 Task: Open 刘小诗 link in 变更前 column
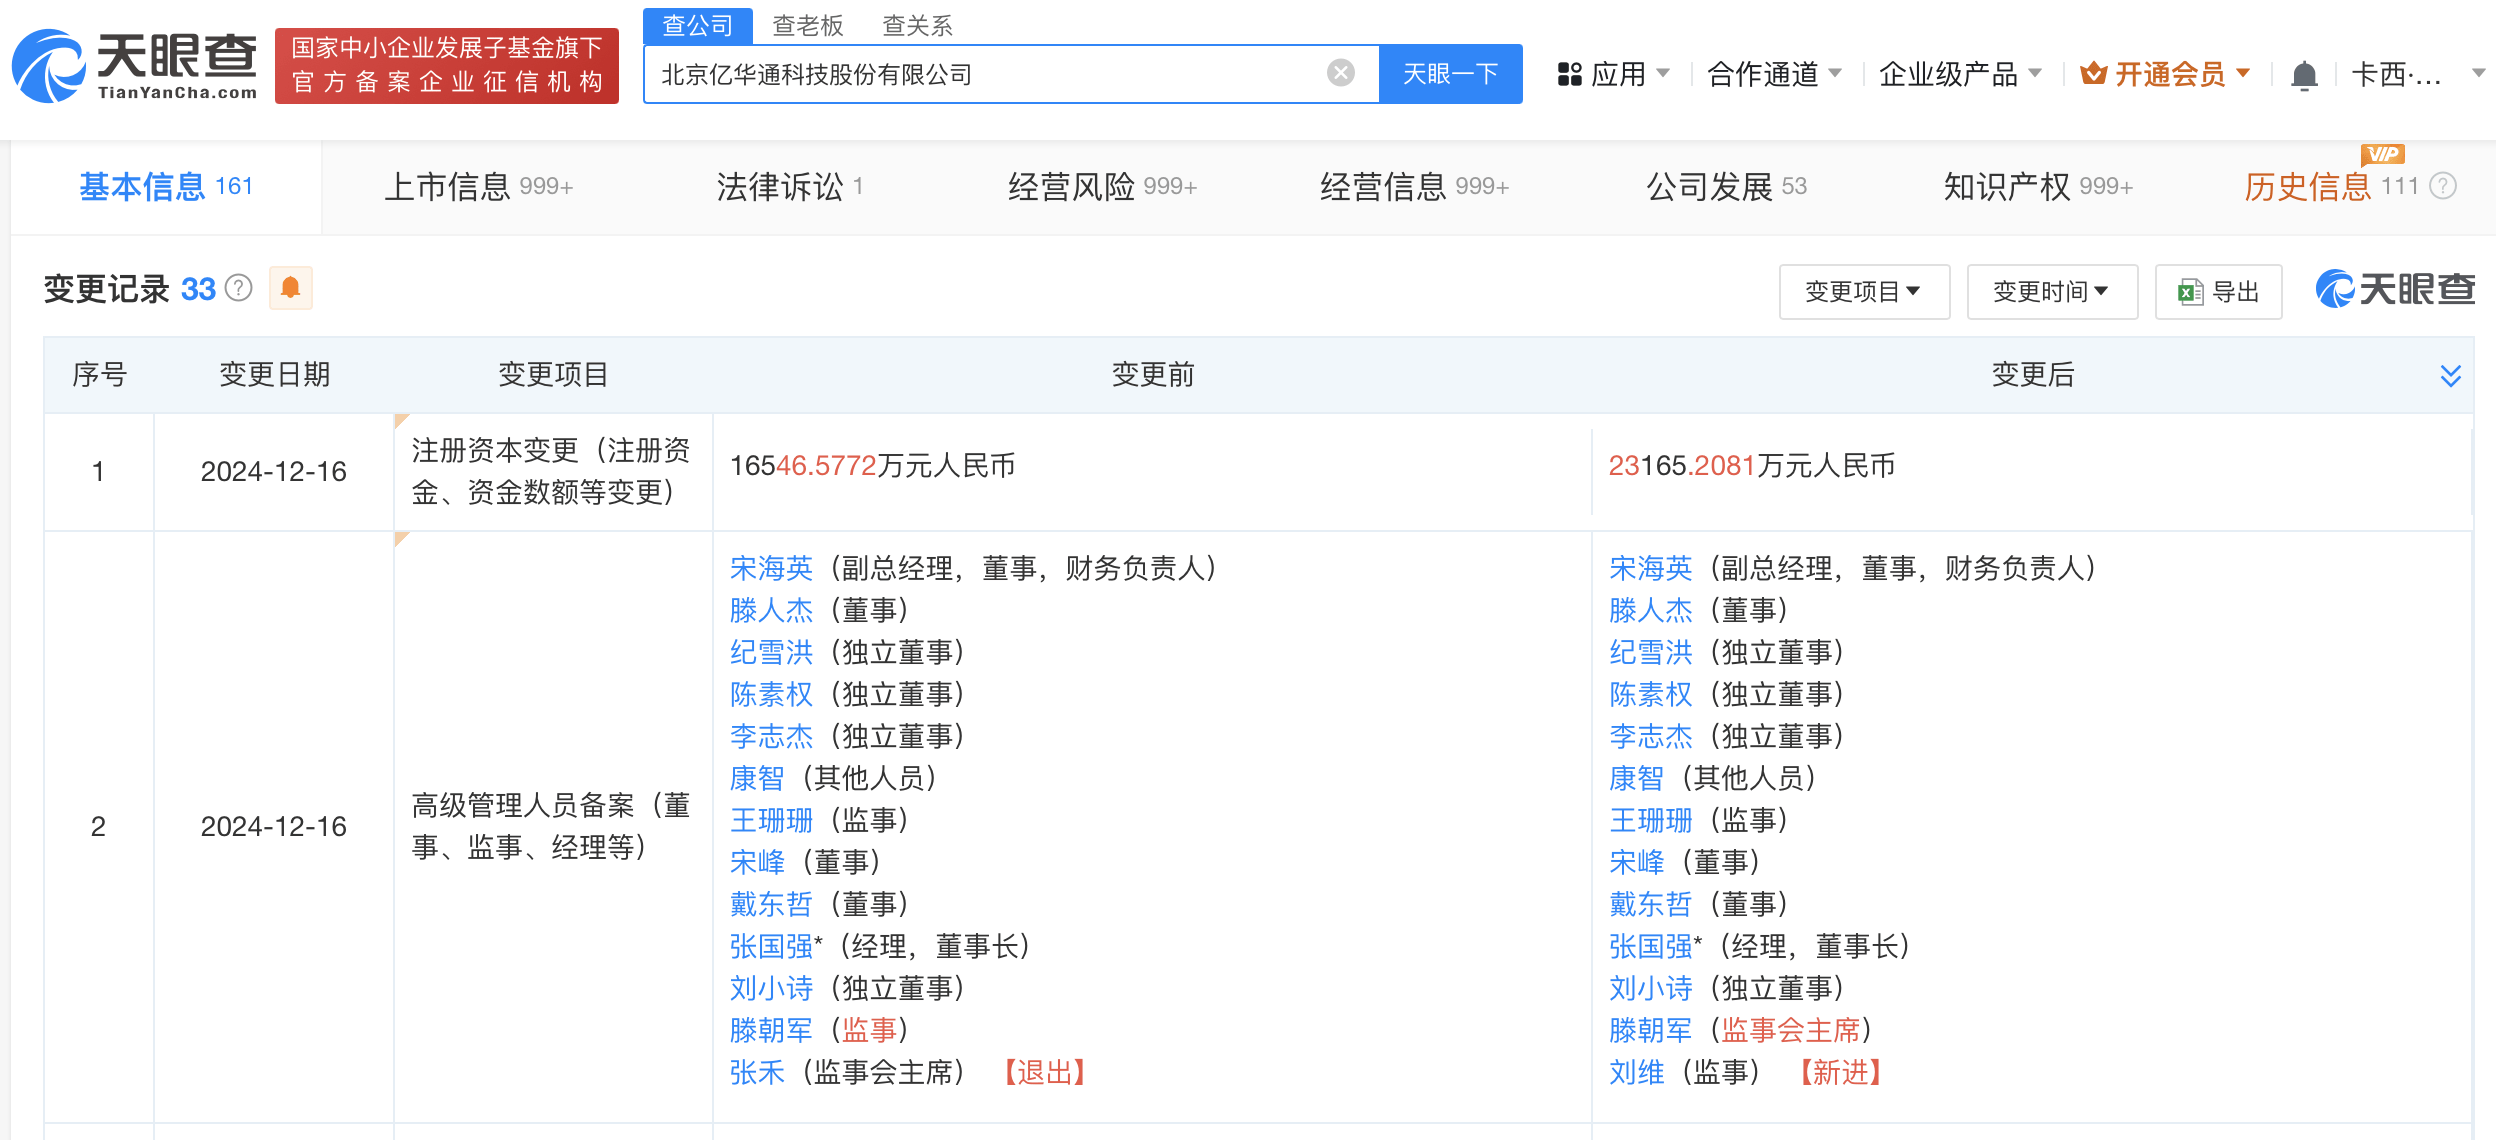pos(771,988)
